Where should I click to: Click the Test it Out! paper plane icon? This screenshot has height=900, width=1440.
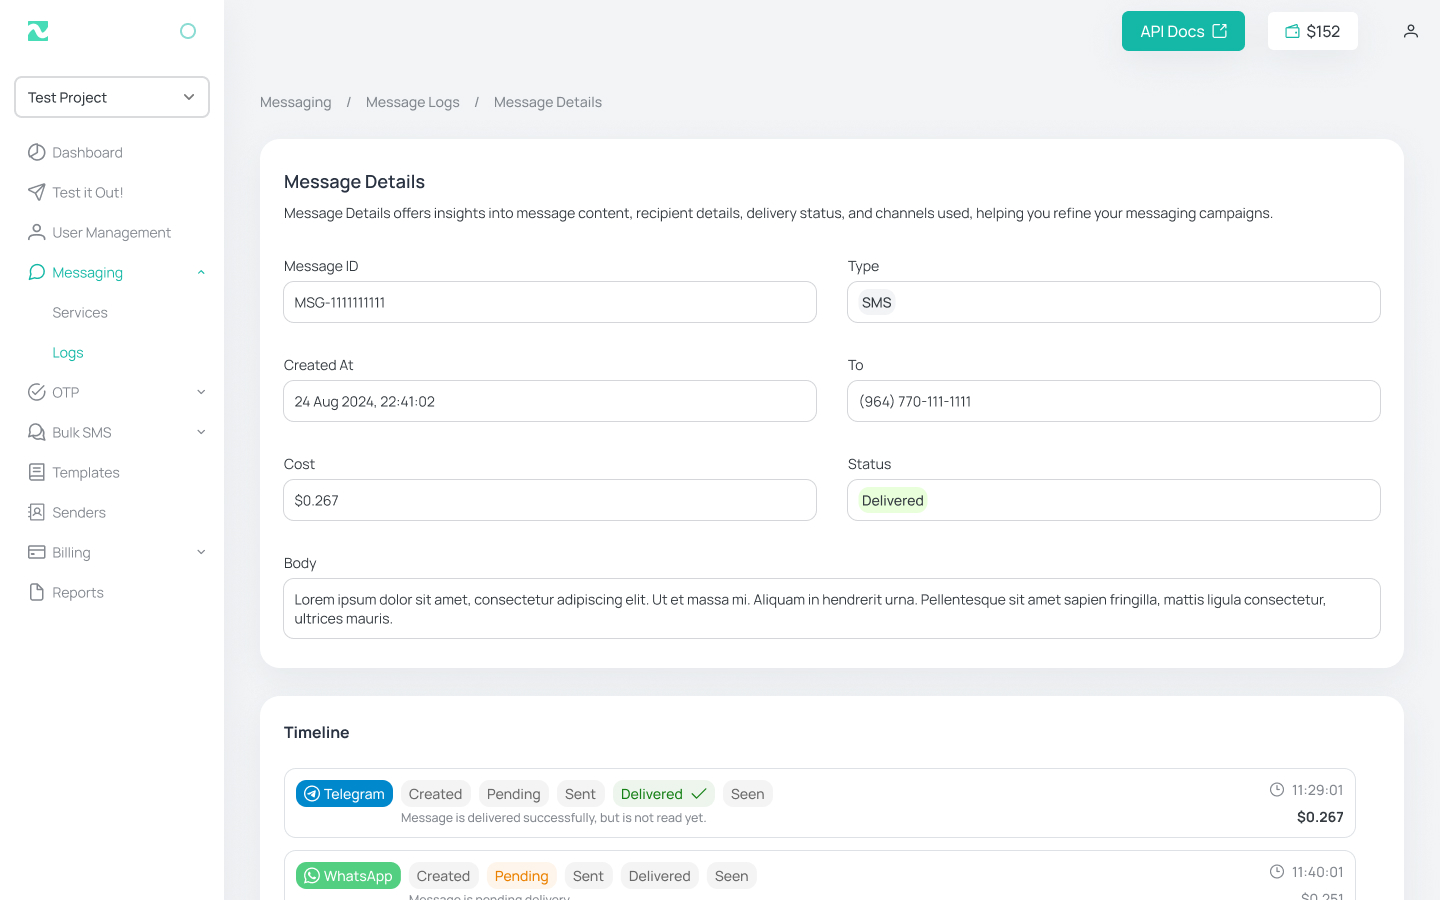point(37,192)
